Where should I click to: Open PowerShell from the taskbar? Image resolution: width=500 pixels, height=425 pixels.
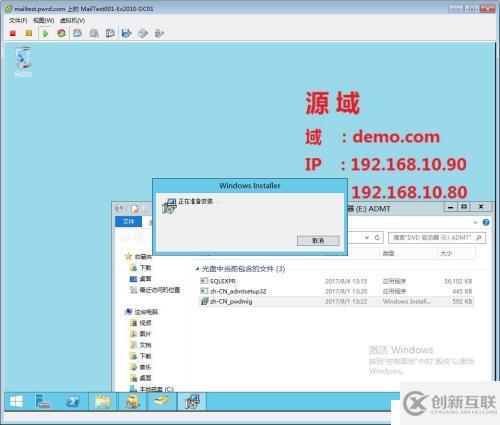pos(73,402)
